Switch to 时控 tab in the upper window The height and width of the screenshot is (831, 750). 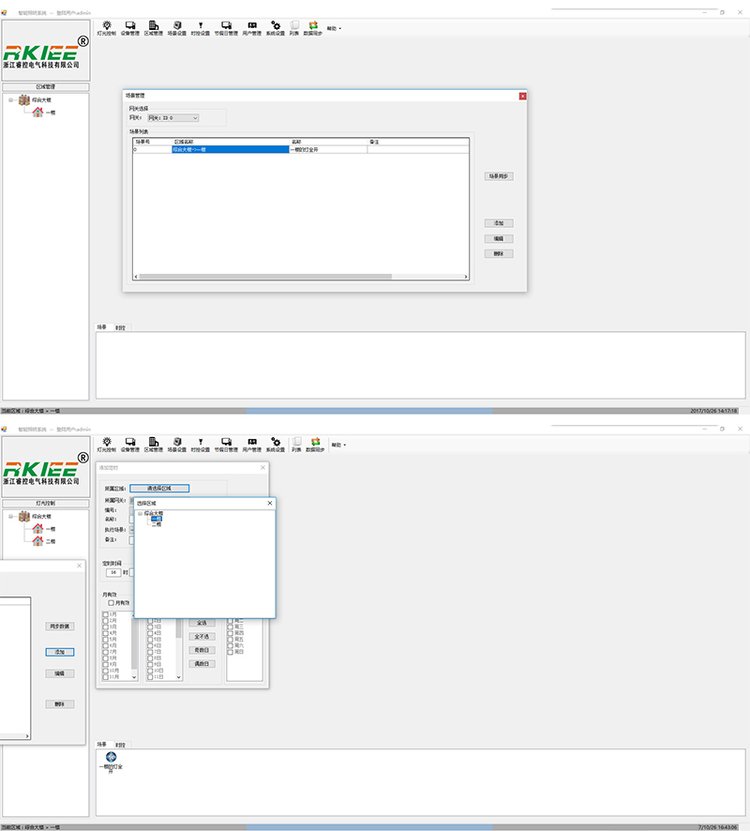tap(120, 327)
